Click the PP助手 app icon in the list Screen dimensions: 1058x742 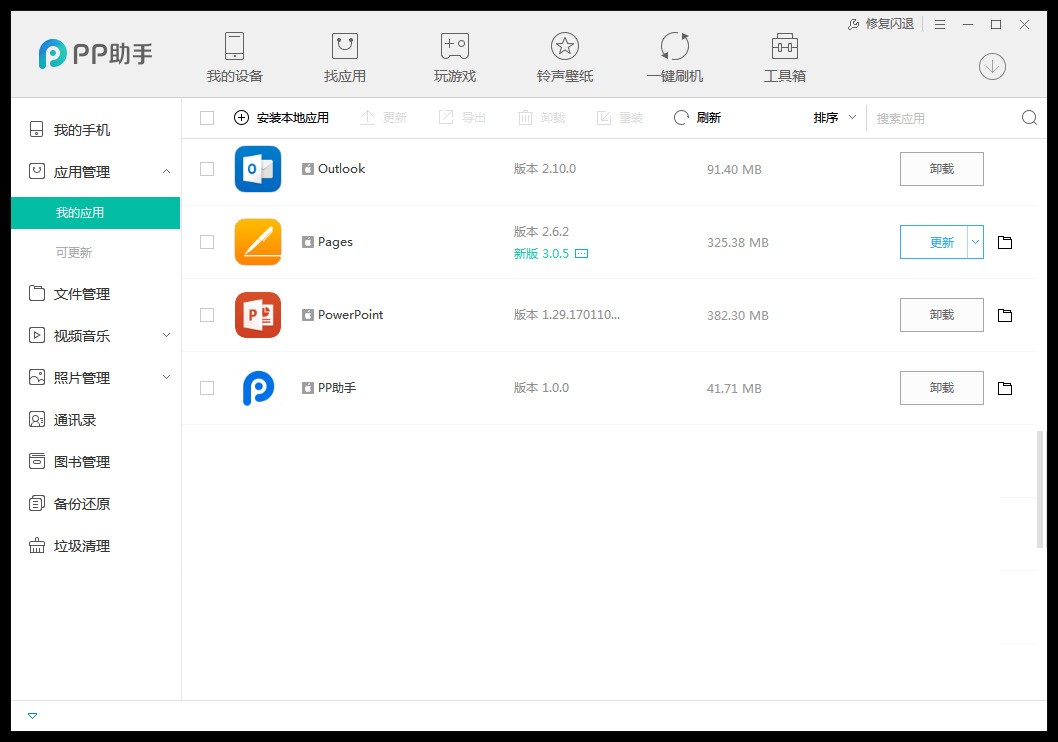[258, 388]
